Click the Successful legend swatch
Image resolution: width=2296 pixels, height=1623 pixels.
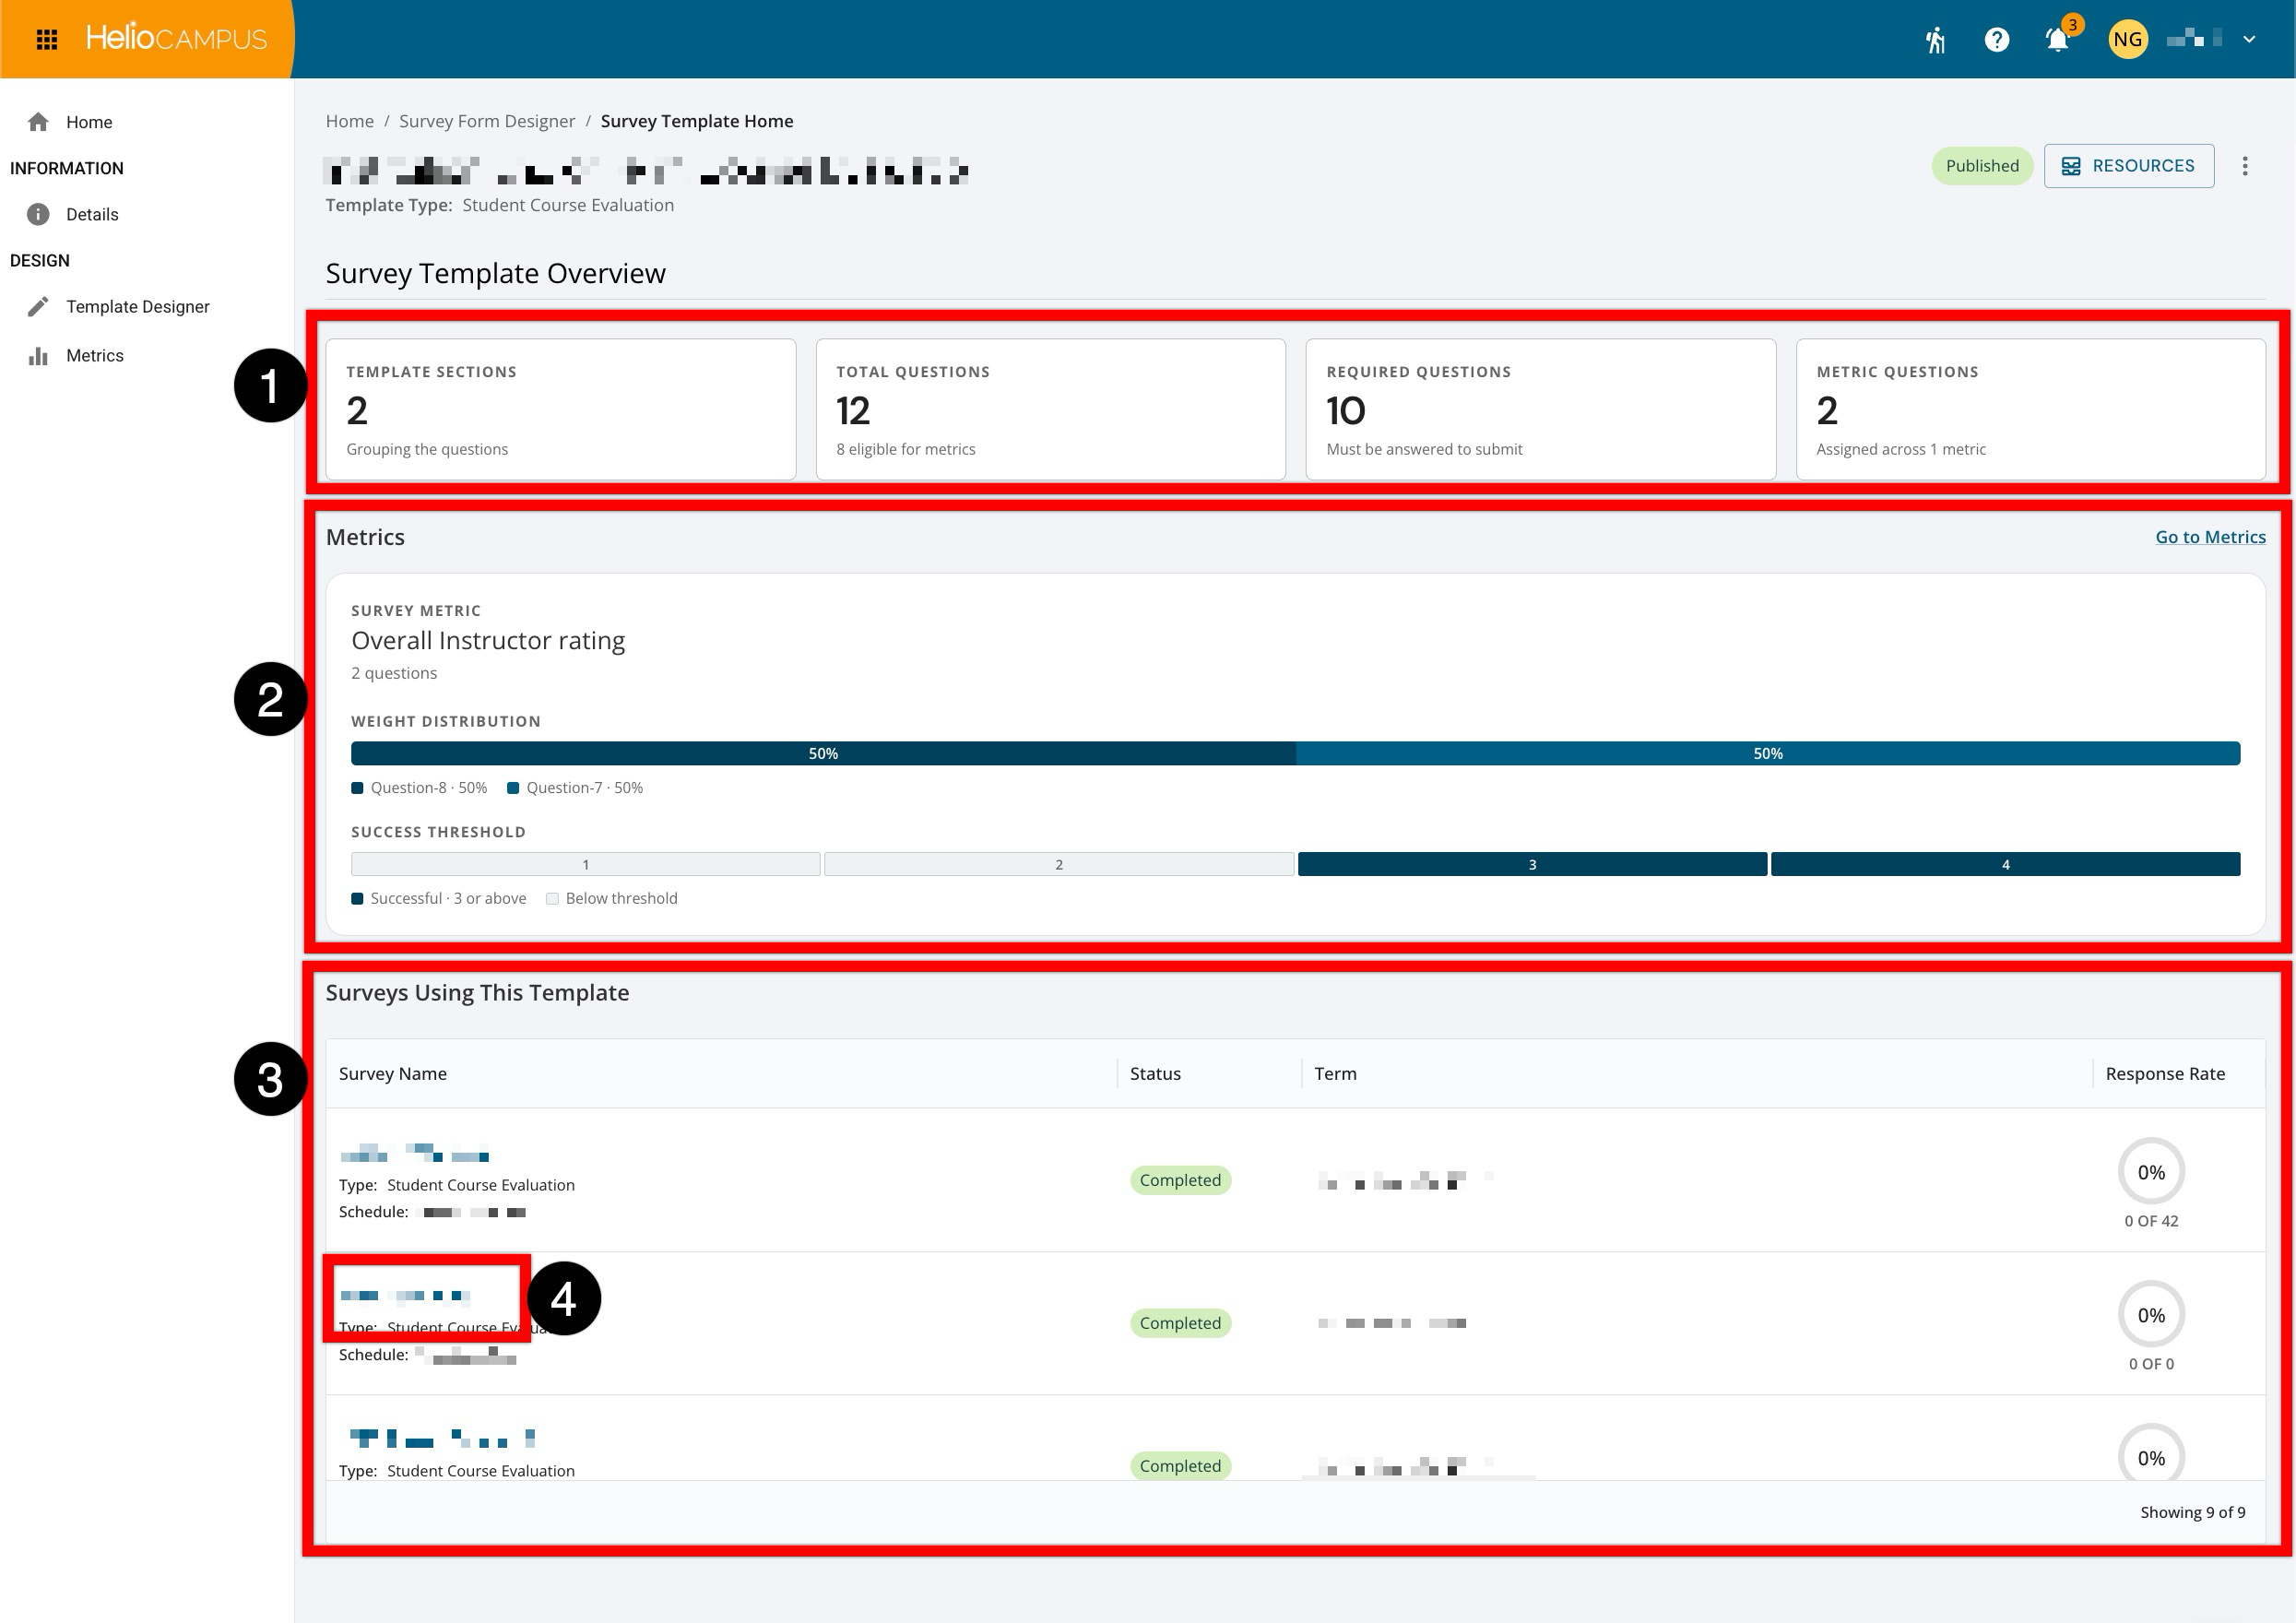(x=357, y=899)
